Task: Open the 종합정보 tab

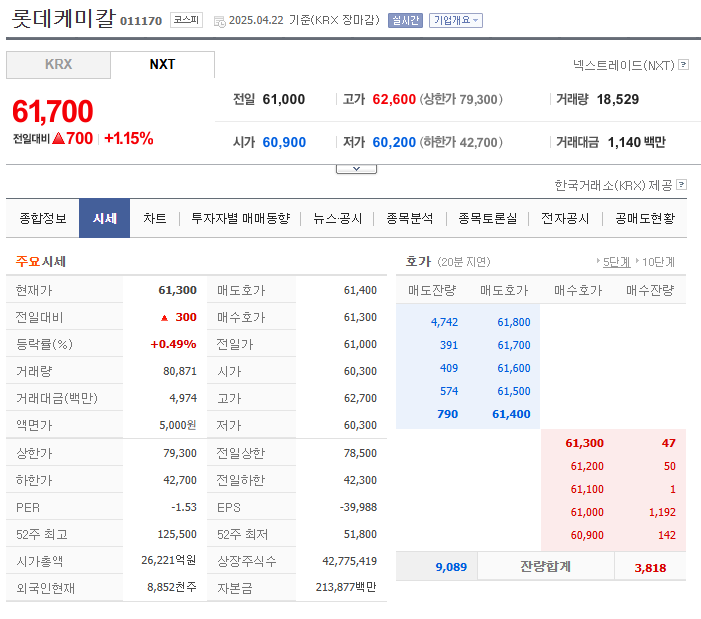Action: (x=43, y=218)
